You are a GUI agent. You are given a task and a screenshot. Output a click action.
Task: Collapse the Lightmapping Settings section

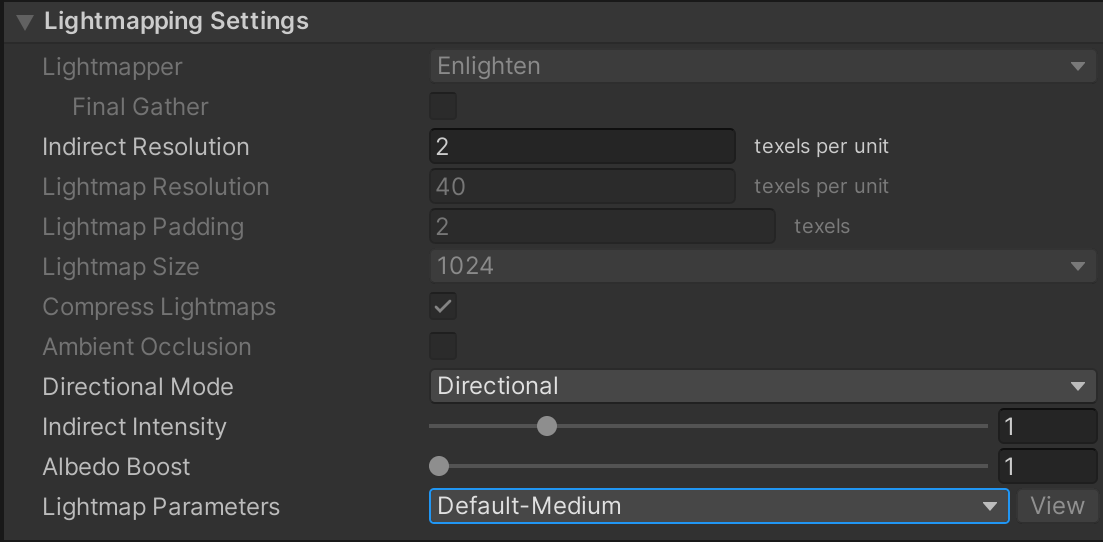click(25, 22)
